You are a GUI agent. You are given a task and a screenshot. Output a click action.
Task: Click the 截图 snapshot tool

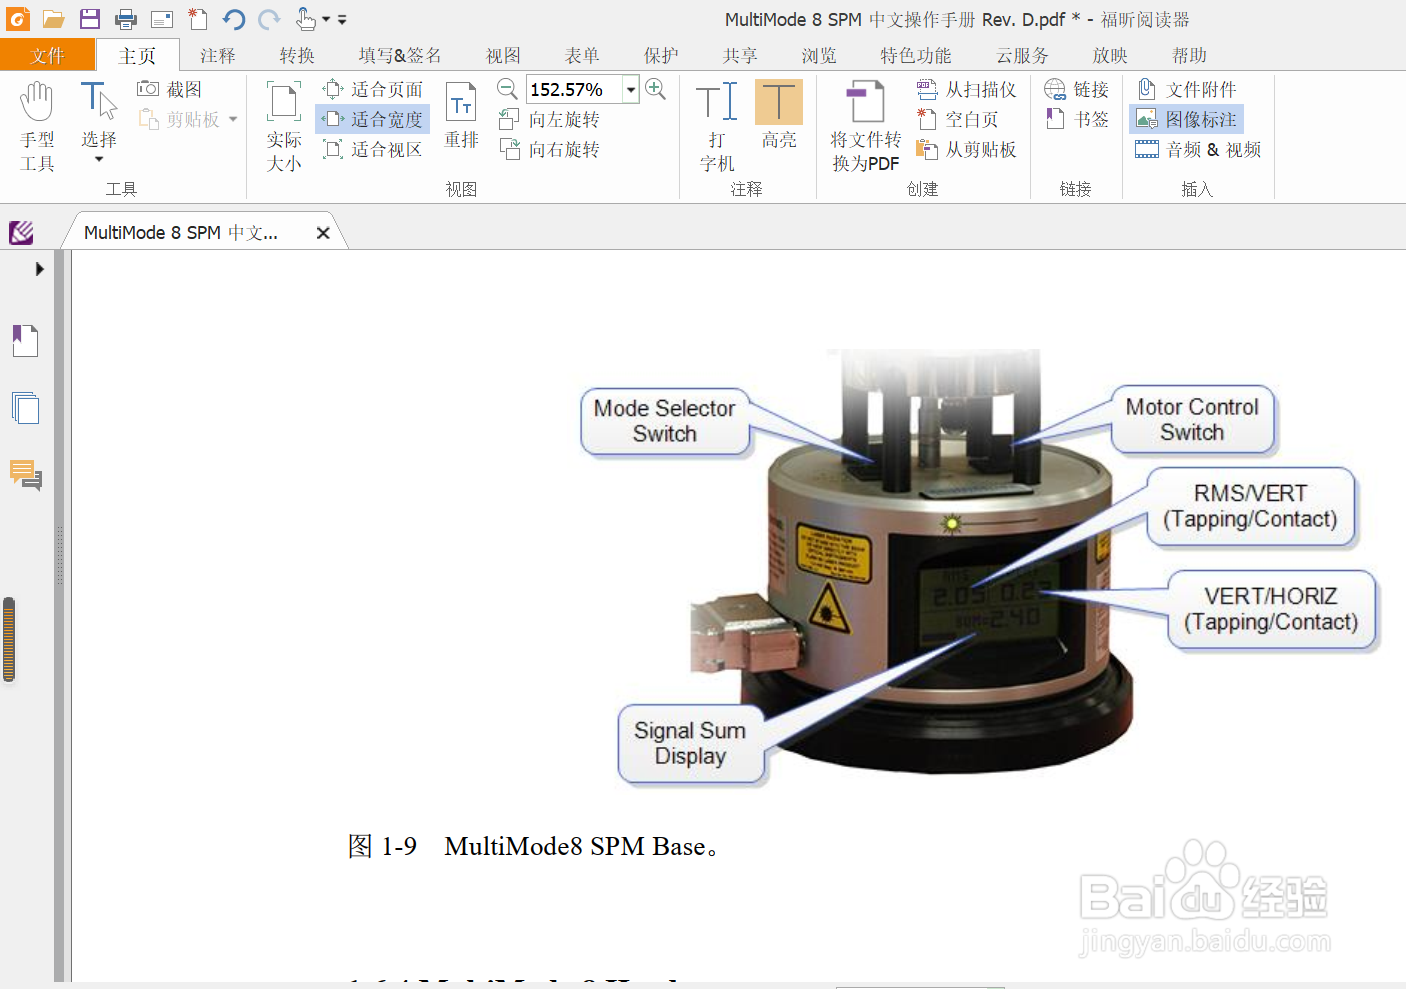pos(170,90)
